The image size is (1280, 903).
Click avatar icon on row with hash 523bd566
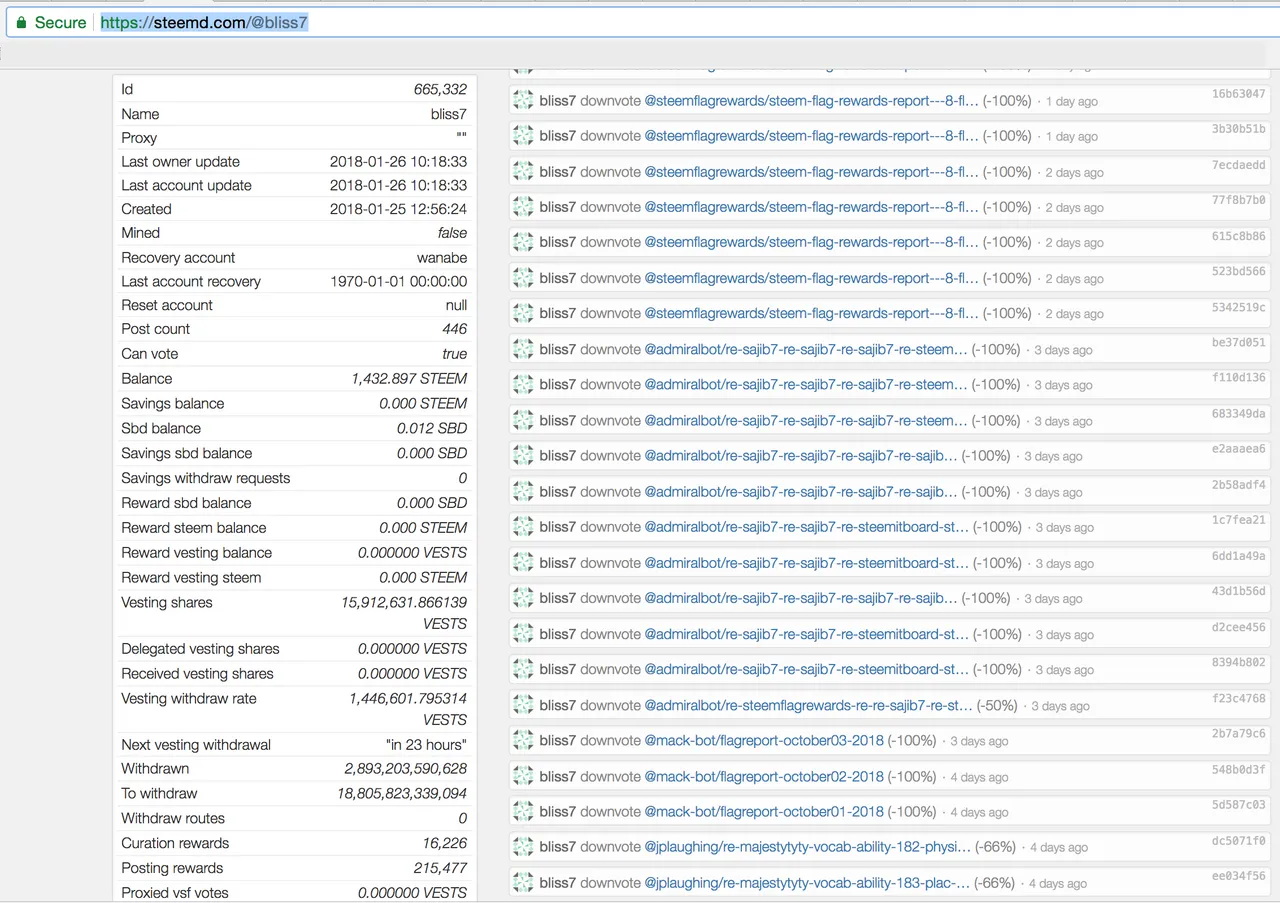[523, 278]
